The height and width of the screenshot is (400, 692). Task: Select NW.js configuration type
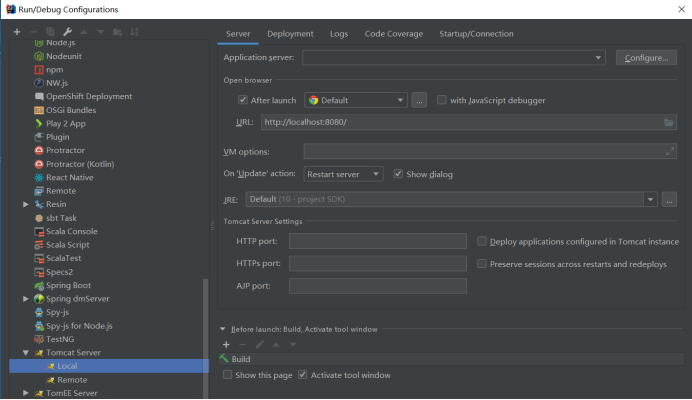[x=57, y=83]
